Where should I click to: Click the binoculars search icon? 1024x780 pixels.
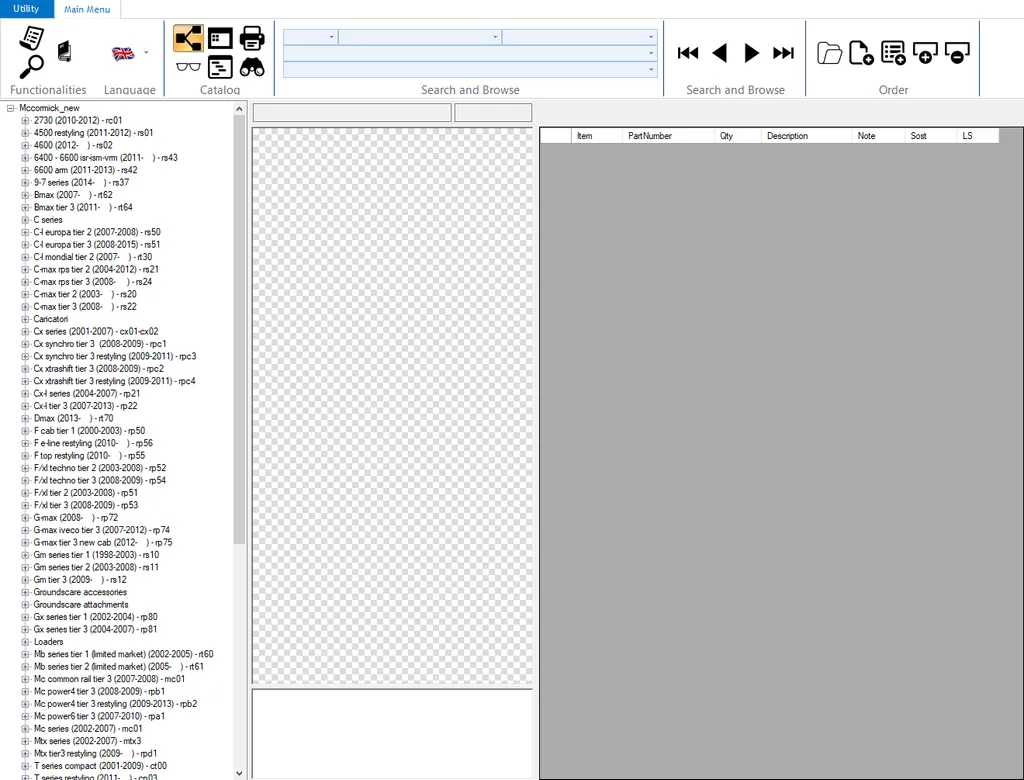[252, 67]
